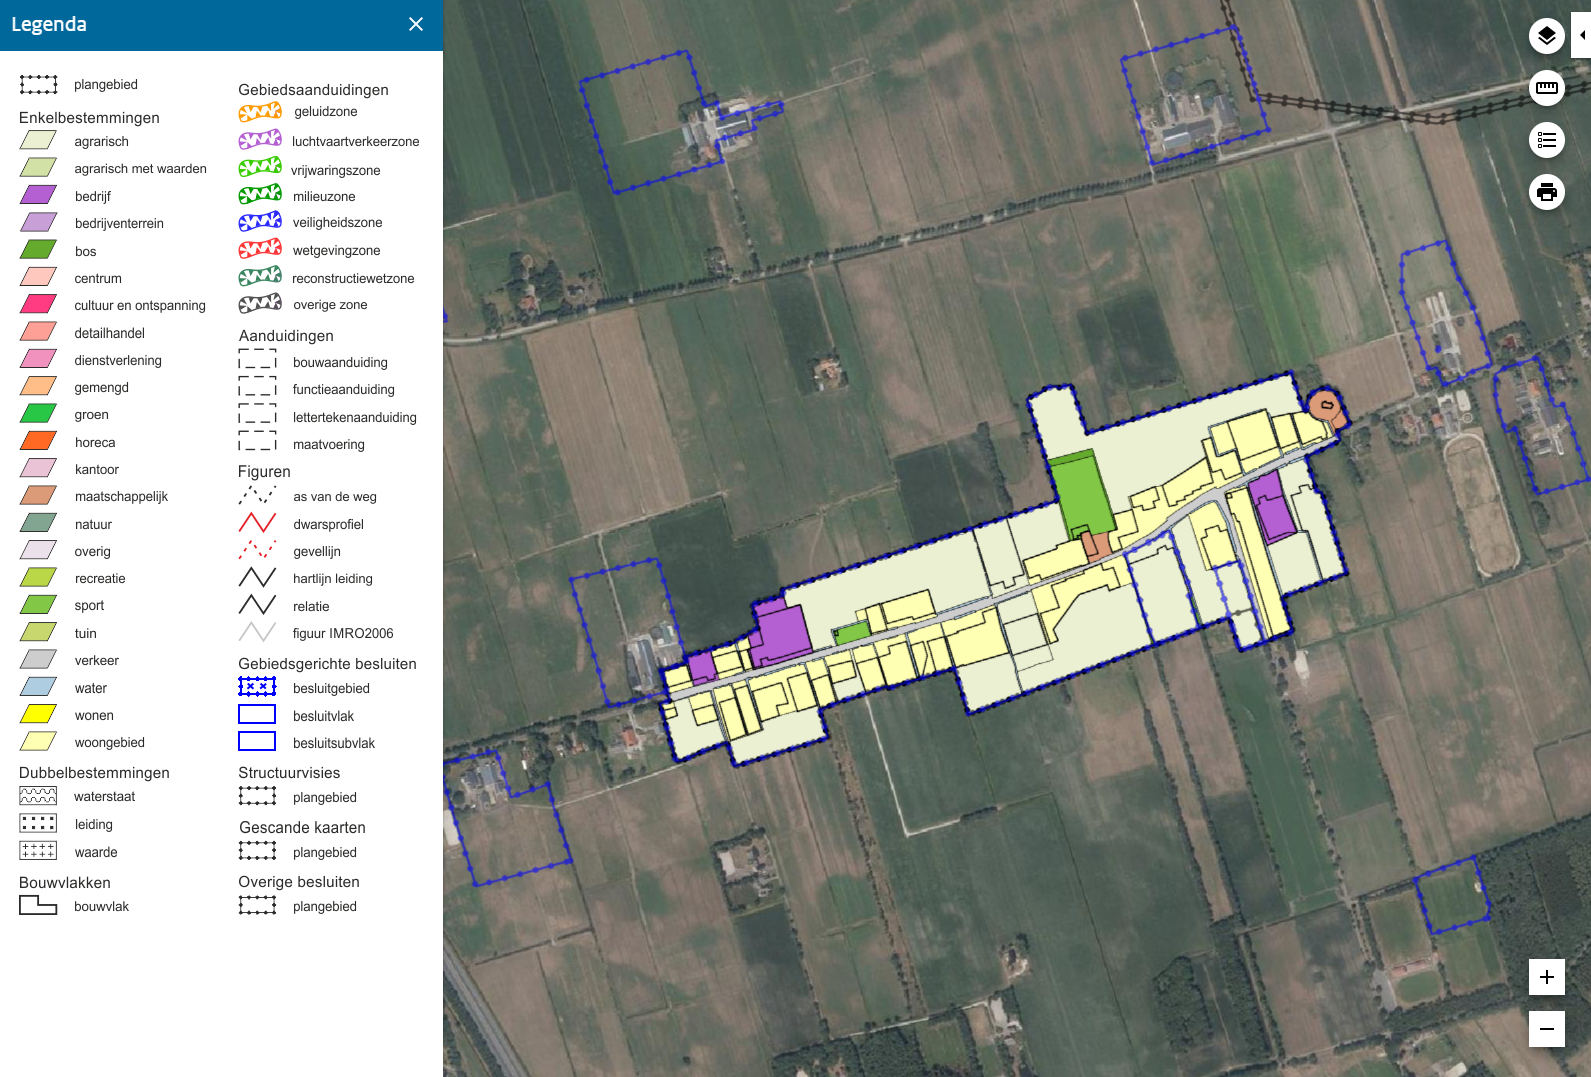Click the bedrijf purple swatch
The height and width of the screenshot is (1077, 1591).
38,196
